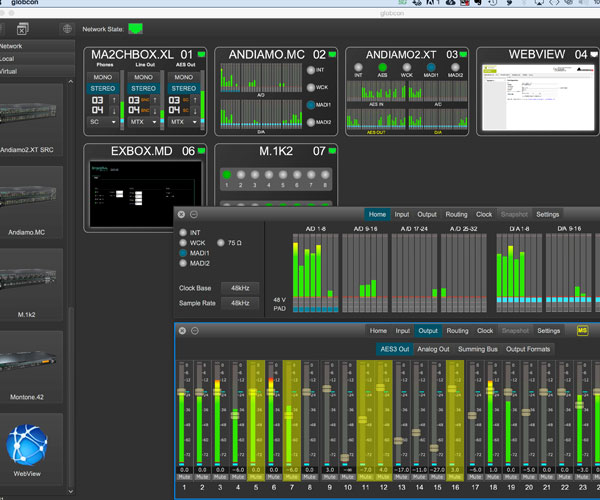
Task: Open Clock tab in the AES3 Out panel
Action: click(485, 331)
